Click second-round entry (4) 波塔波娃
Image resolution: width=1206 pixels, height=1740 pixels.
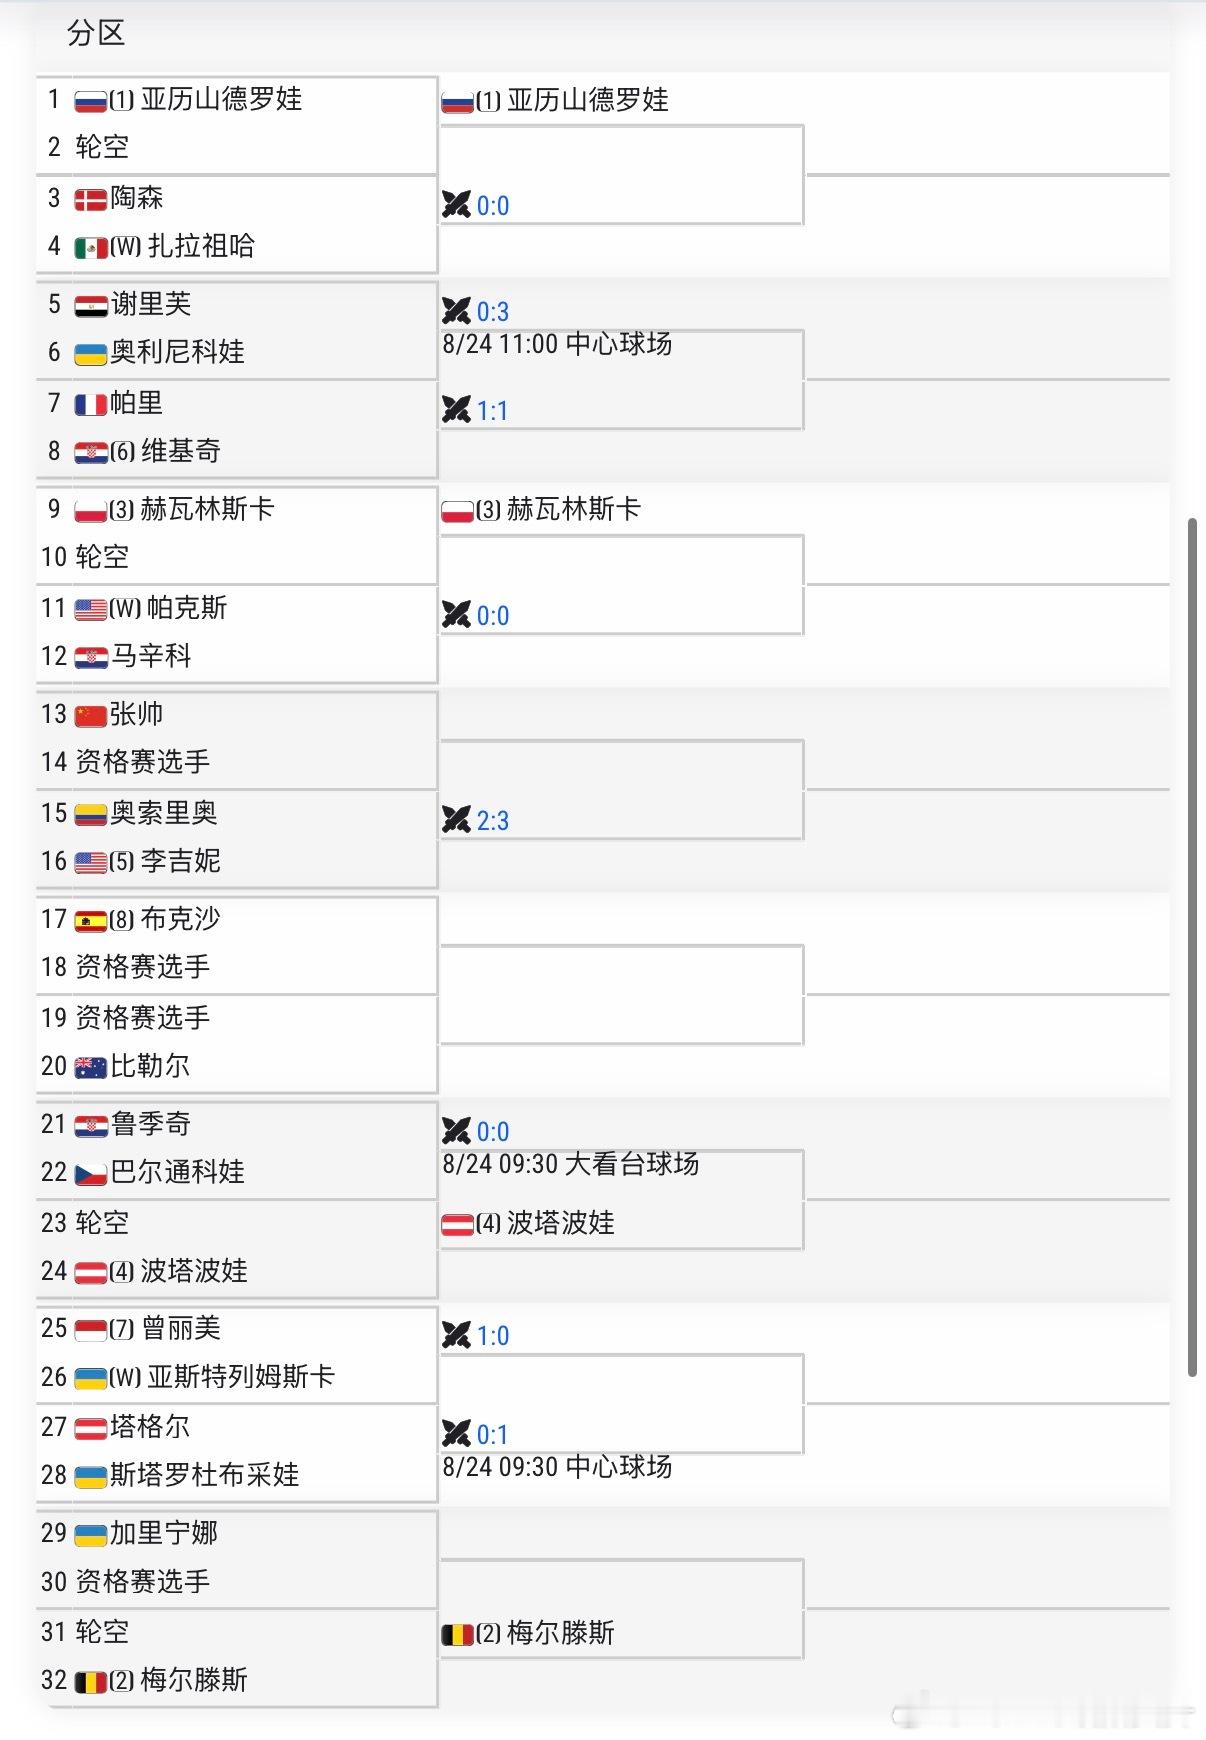(x=528, y=1223)
